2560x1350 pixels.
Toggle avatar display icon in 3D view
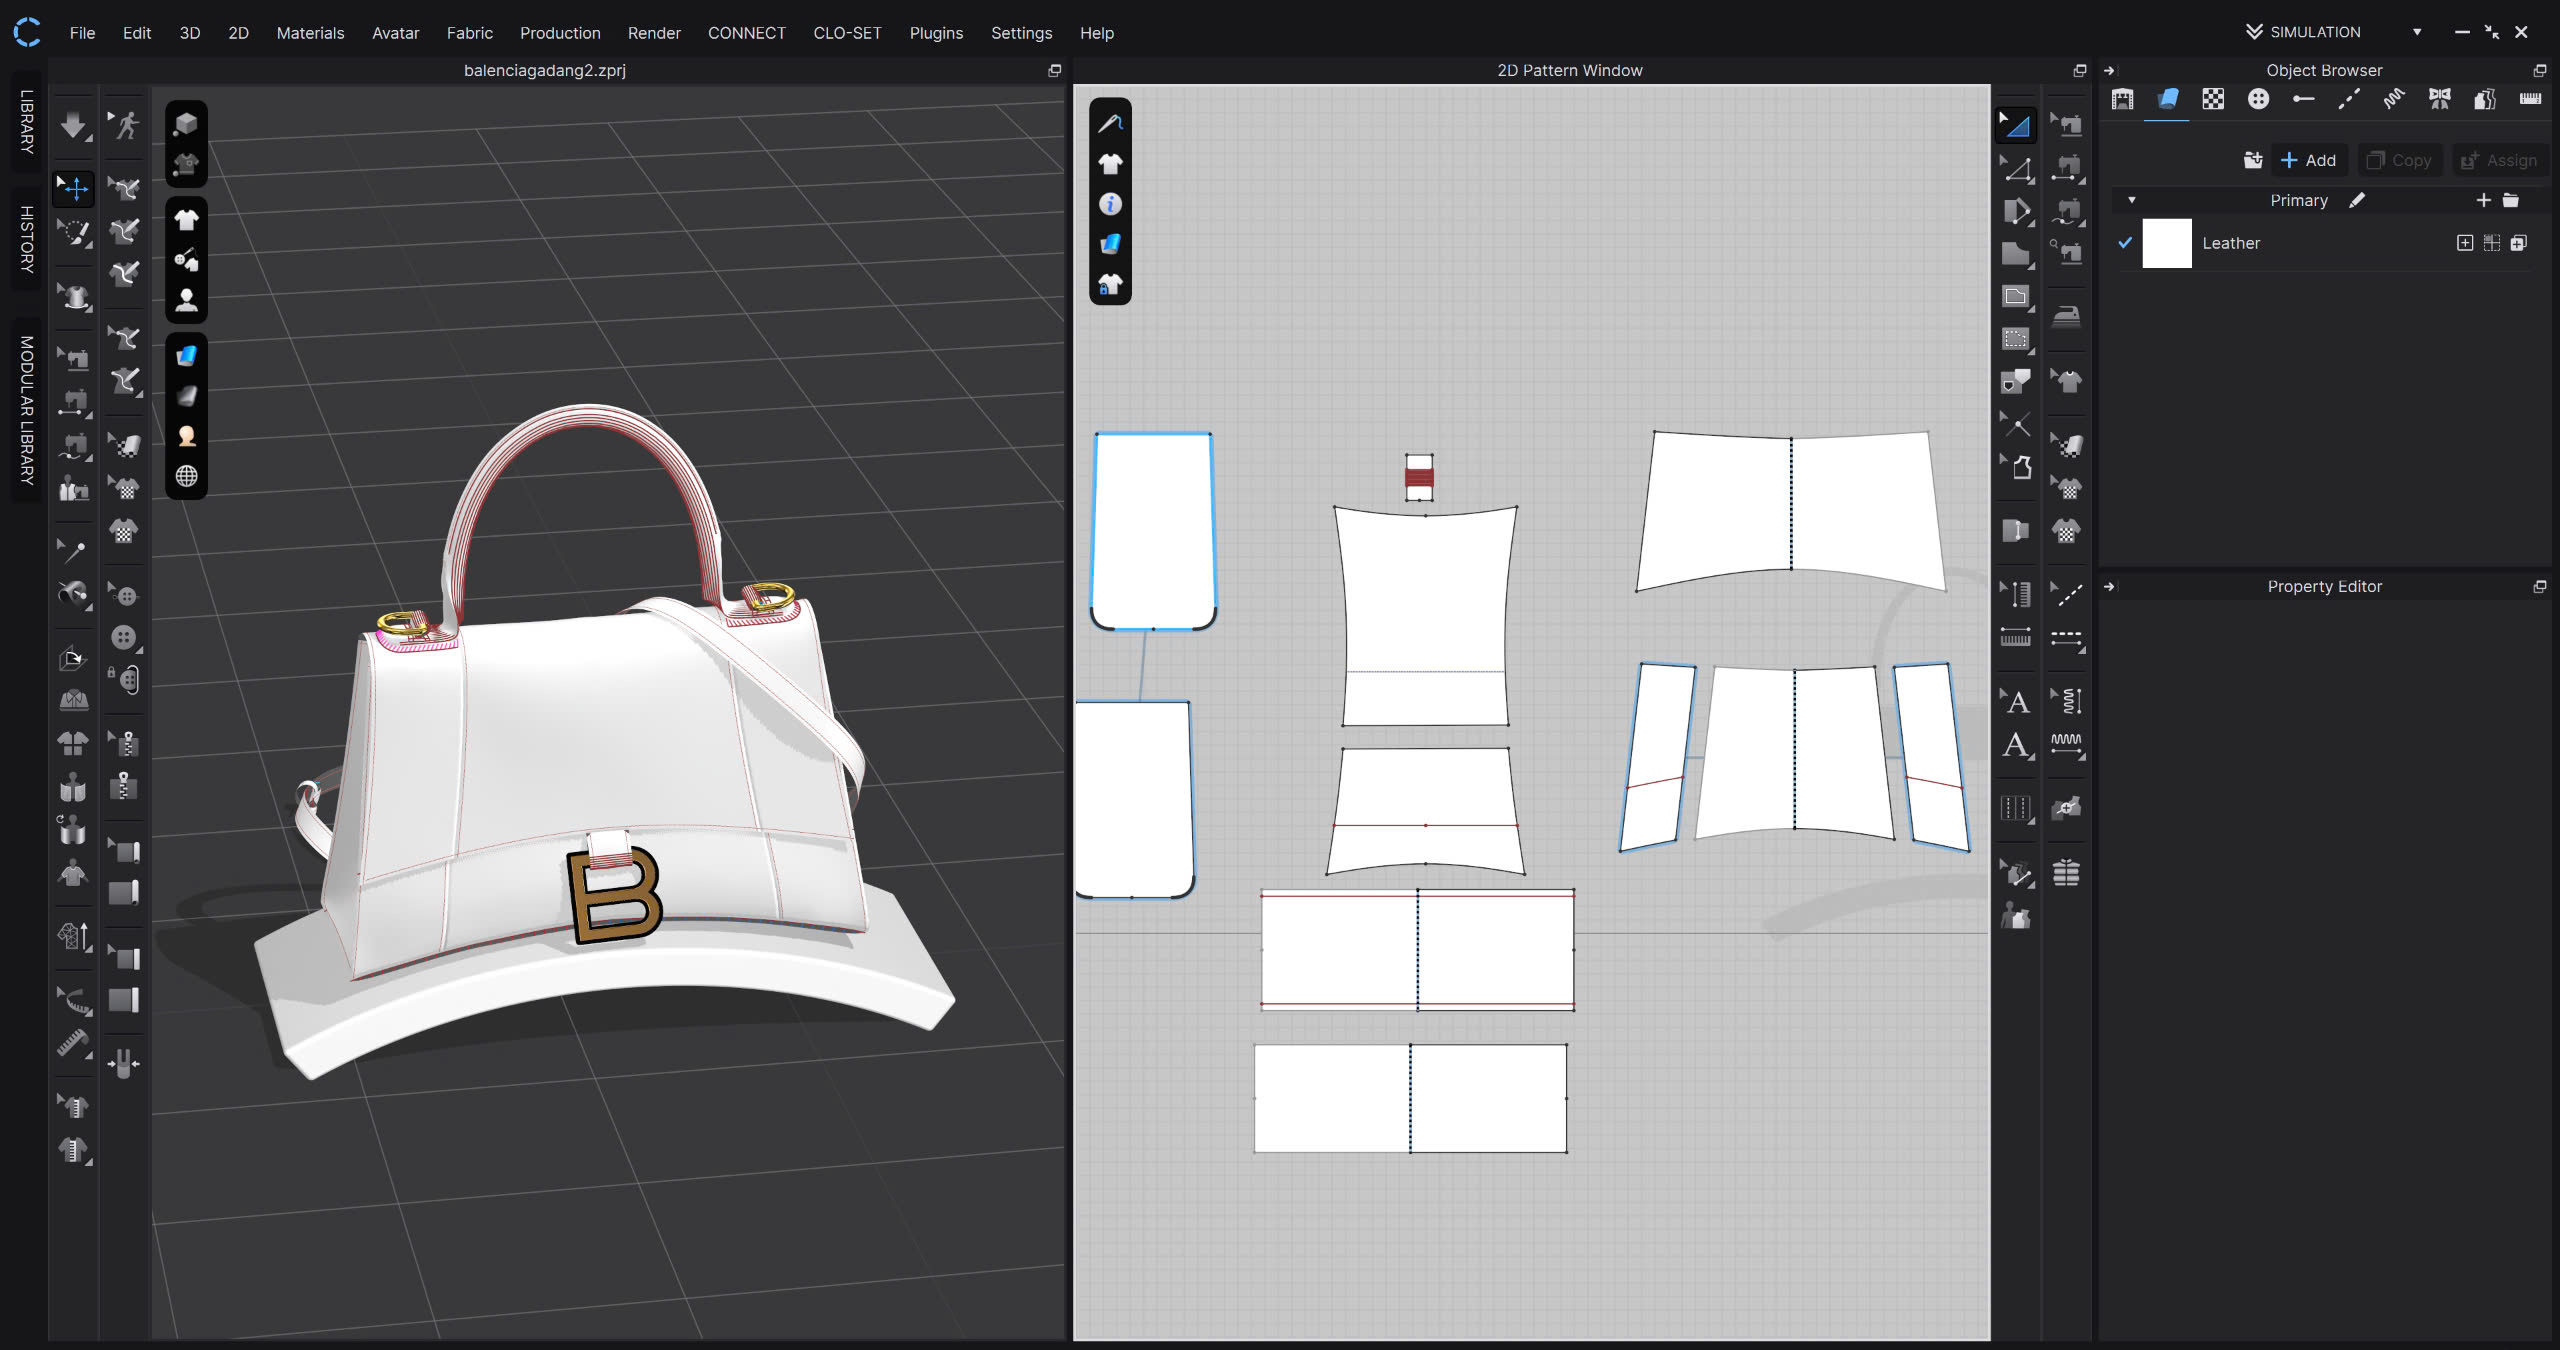click(186, 300)
